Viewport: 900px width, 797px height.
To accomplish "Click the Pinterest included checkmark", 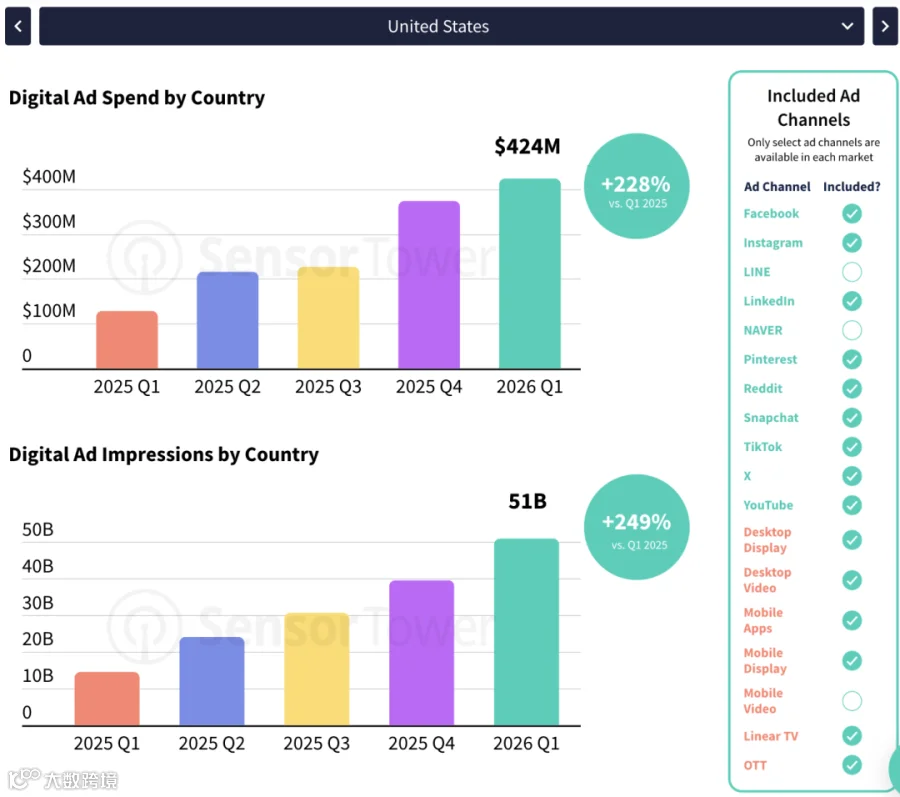I will (x=852, y=360).
